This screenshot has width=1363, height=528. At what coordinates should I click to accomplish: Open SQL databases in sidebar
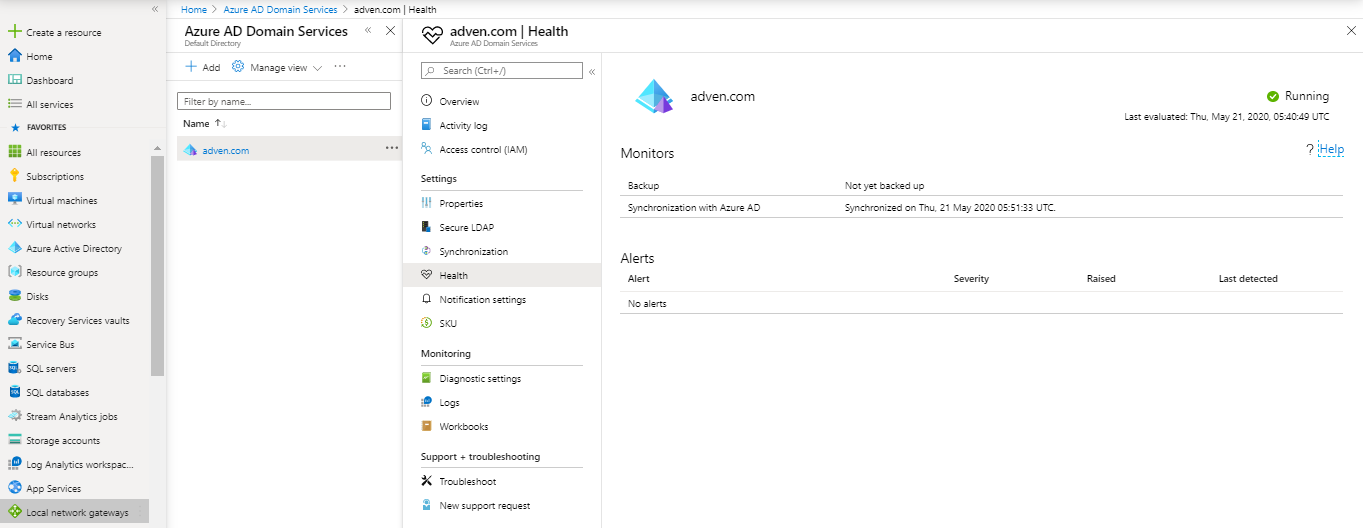click(x=57, y=393)
